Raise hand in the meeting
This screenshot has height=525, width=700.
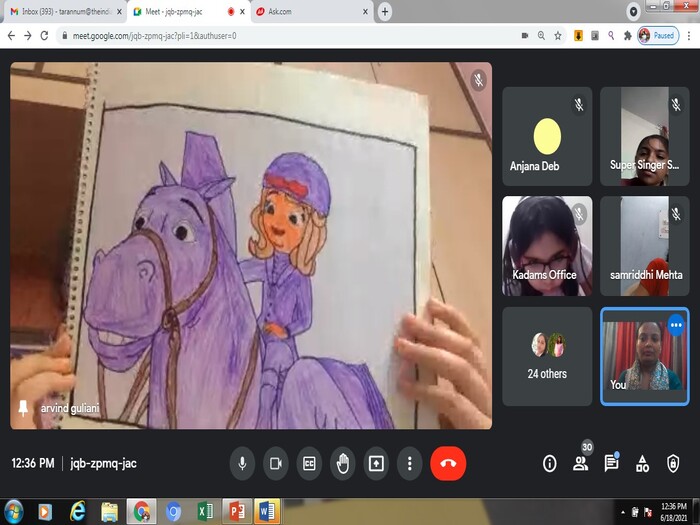pos(343,463)
